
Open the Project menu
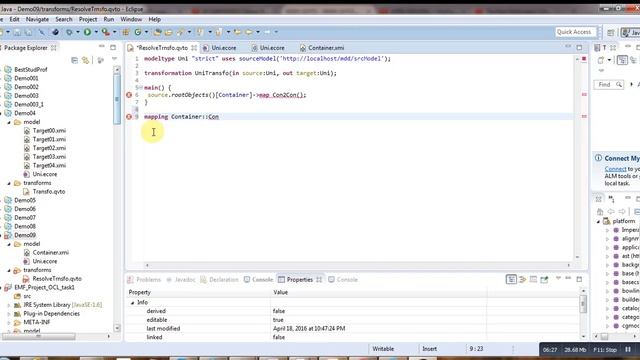coord(88,19)
